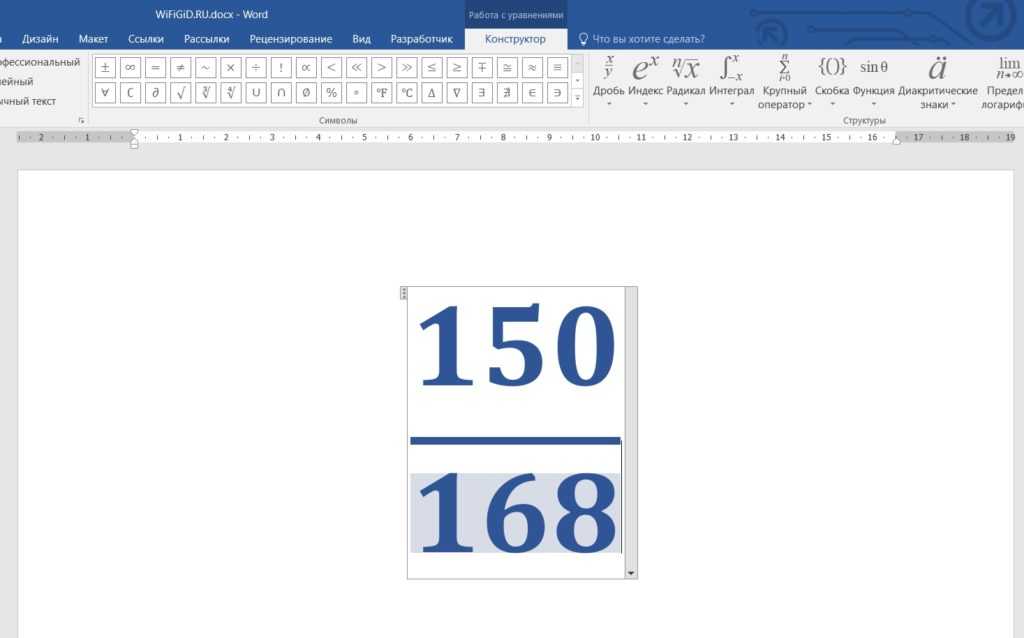Open the Функция structures menu

click(x=874, y=80)
